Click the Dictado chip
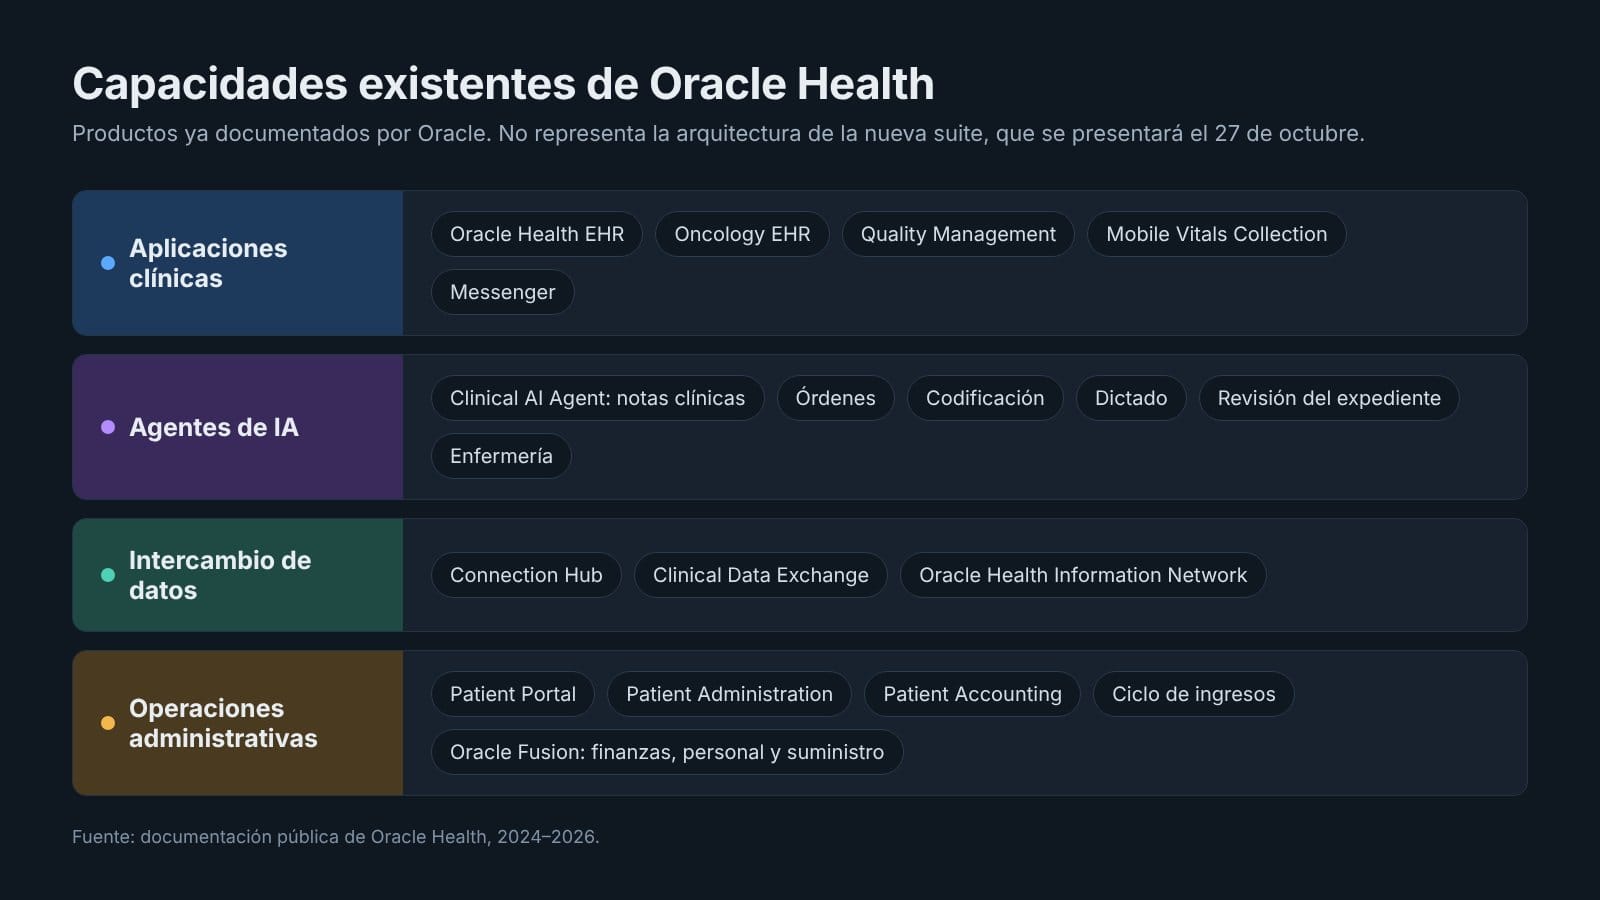This screenshot has width=1600, height=900. coord(1131,398)
